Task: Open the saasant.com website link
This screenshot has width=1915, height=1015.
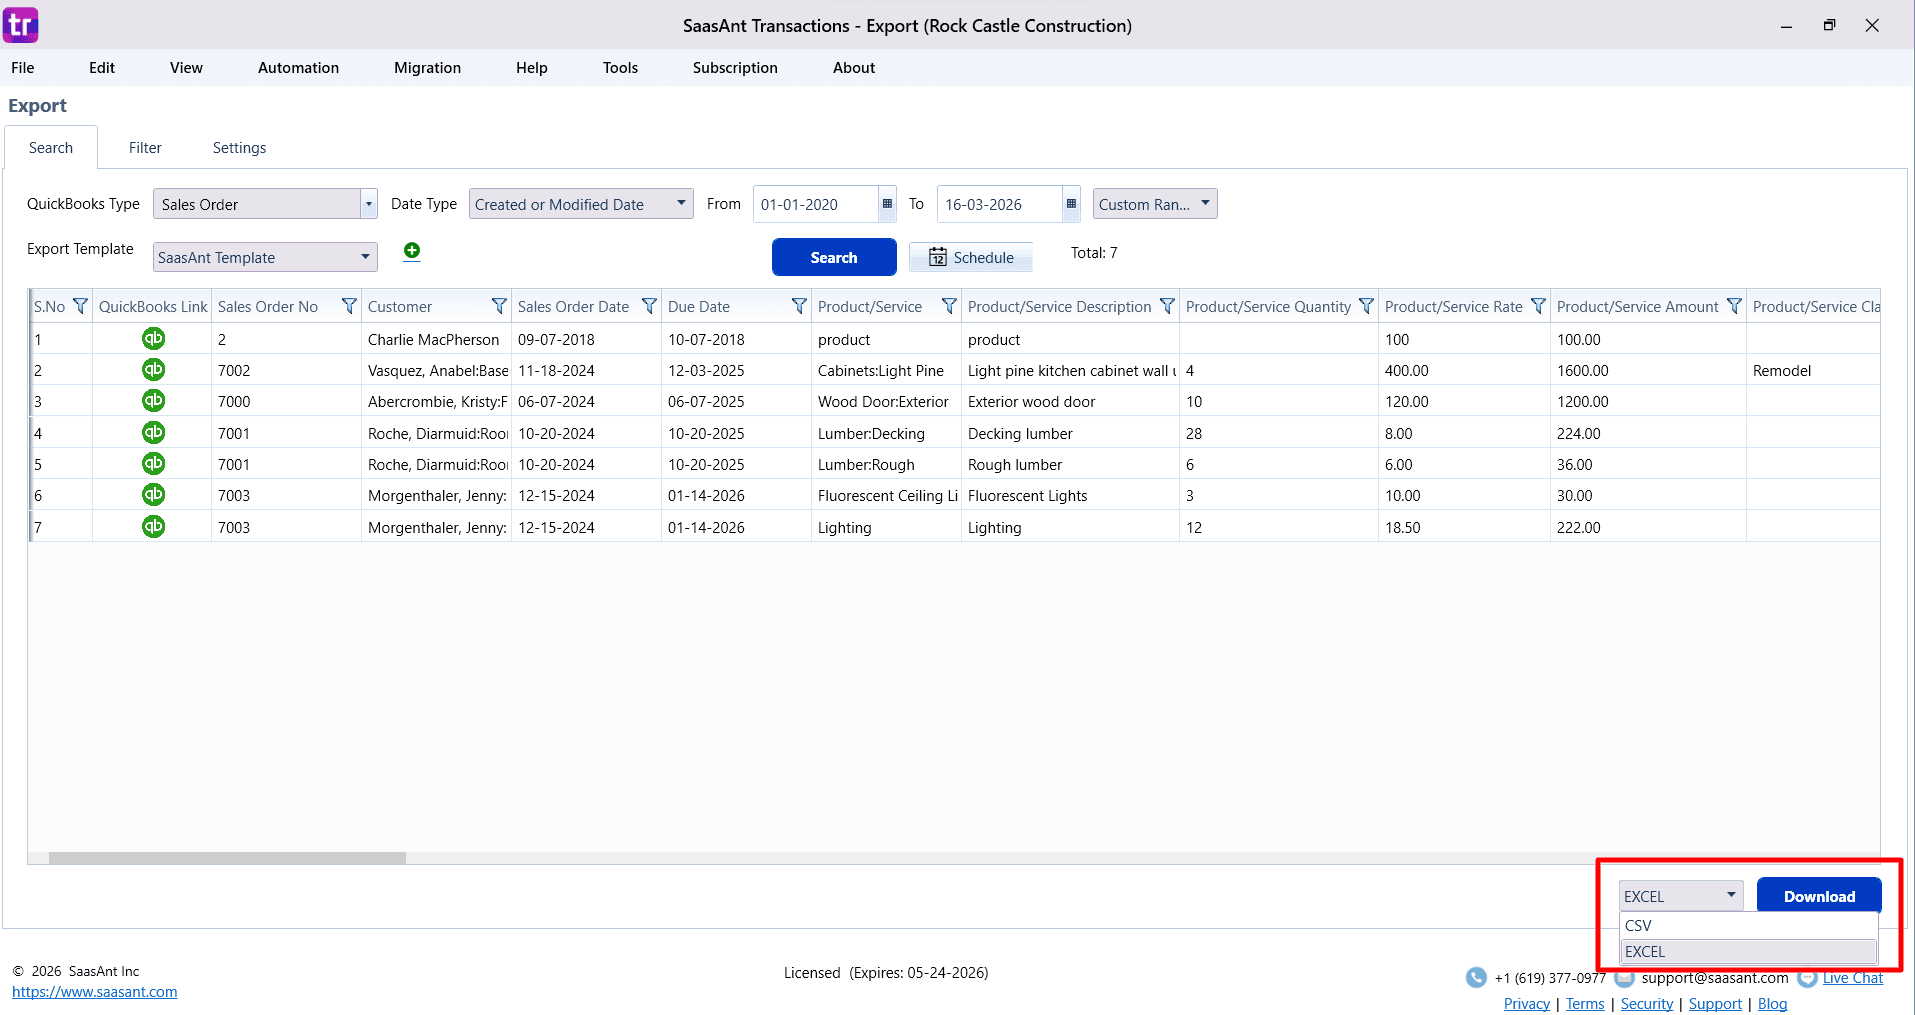Action: [95, 992]
